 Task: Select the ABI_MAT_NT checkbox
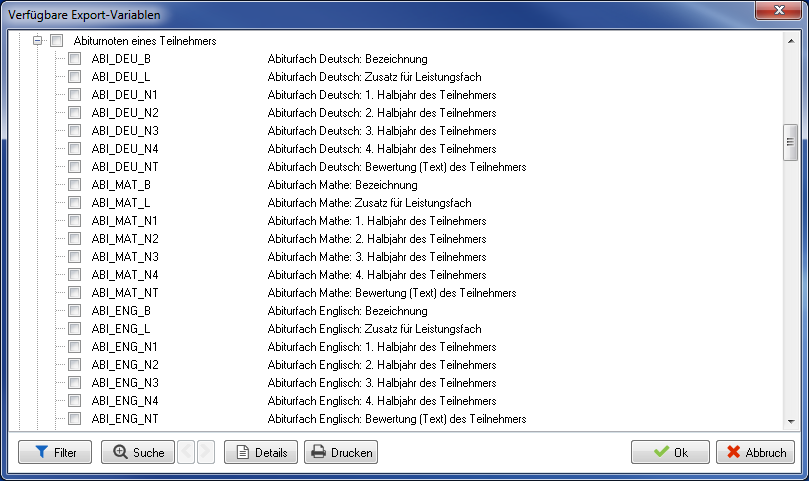click(x=74, y=293)
